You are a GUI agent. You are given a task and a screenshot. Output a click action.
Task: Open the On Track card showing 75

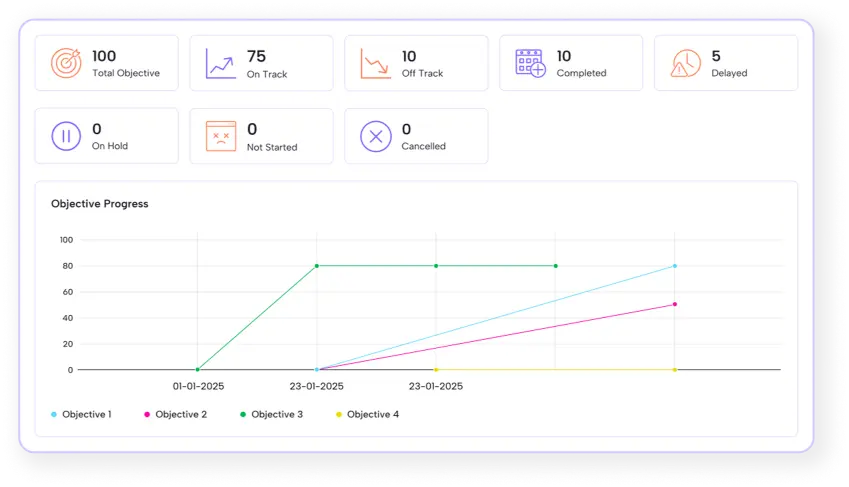(x=261, y=64)
